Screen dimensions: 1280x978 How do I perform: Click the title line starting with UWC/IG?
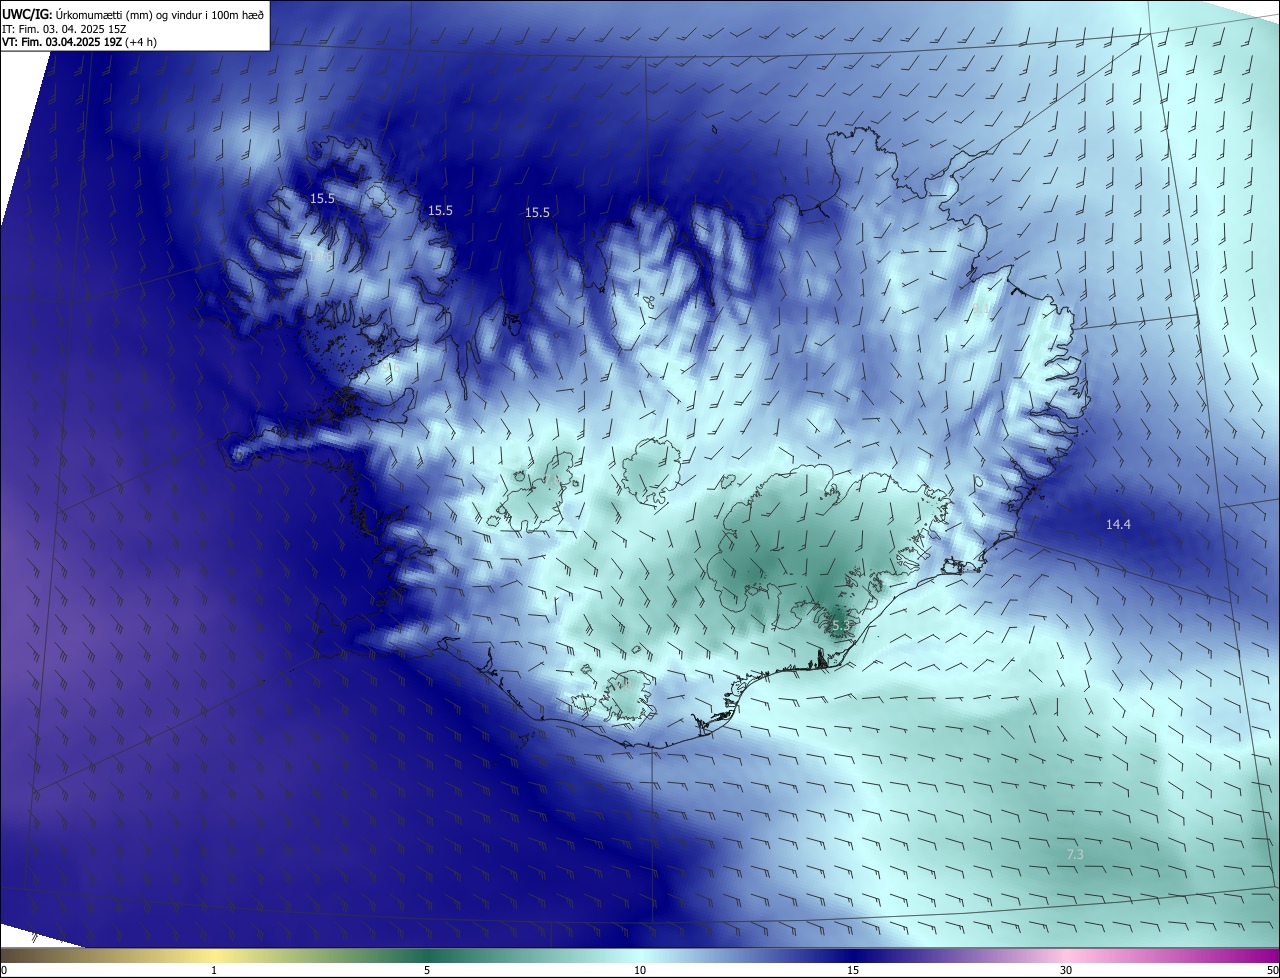tap(133, 14)
